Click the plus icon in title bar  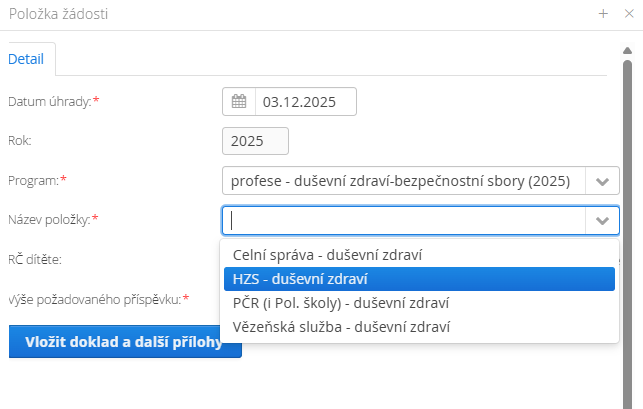click(603, 14)
